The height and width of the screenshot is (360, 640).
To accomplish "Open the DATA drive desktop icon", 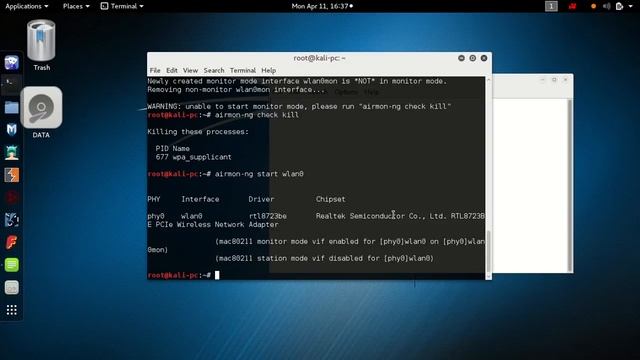I will pyautogui.click(x=41, y=113).
